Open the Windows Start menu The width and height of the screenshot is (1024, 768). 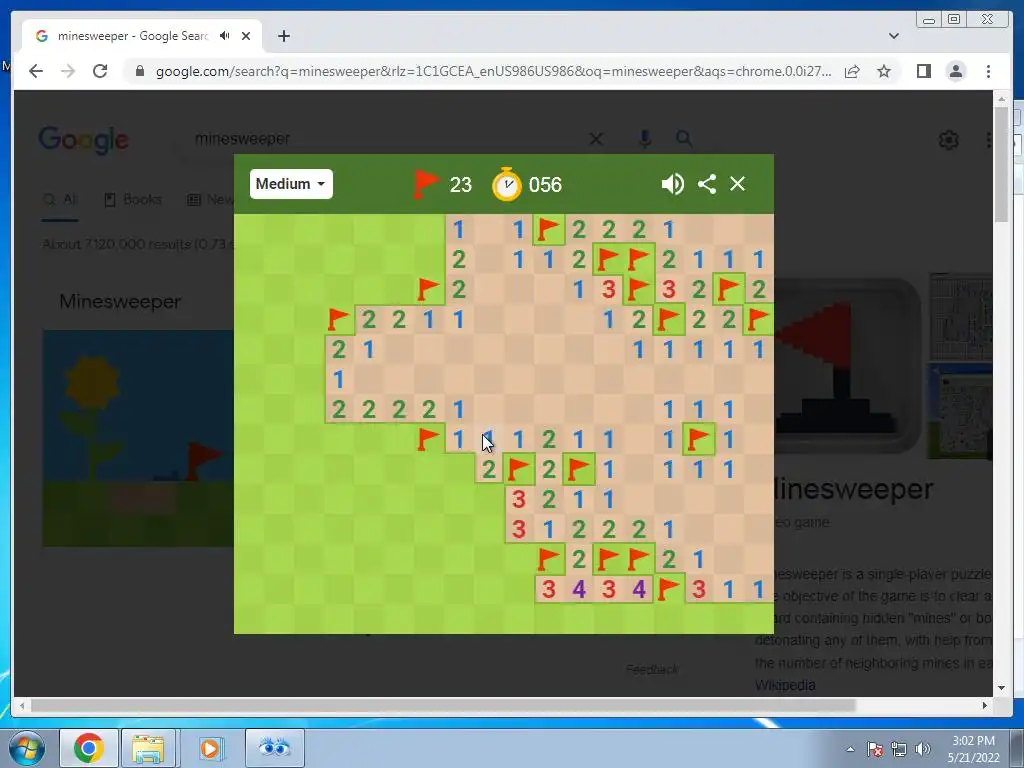pos(26,748)
